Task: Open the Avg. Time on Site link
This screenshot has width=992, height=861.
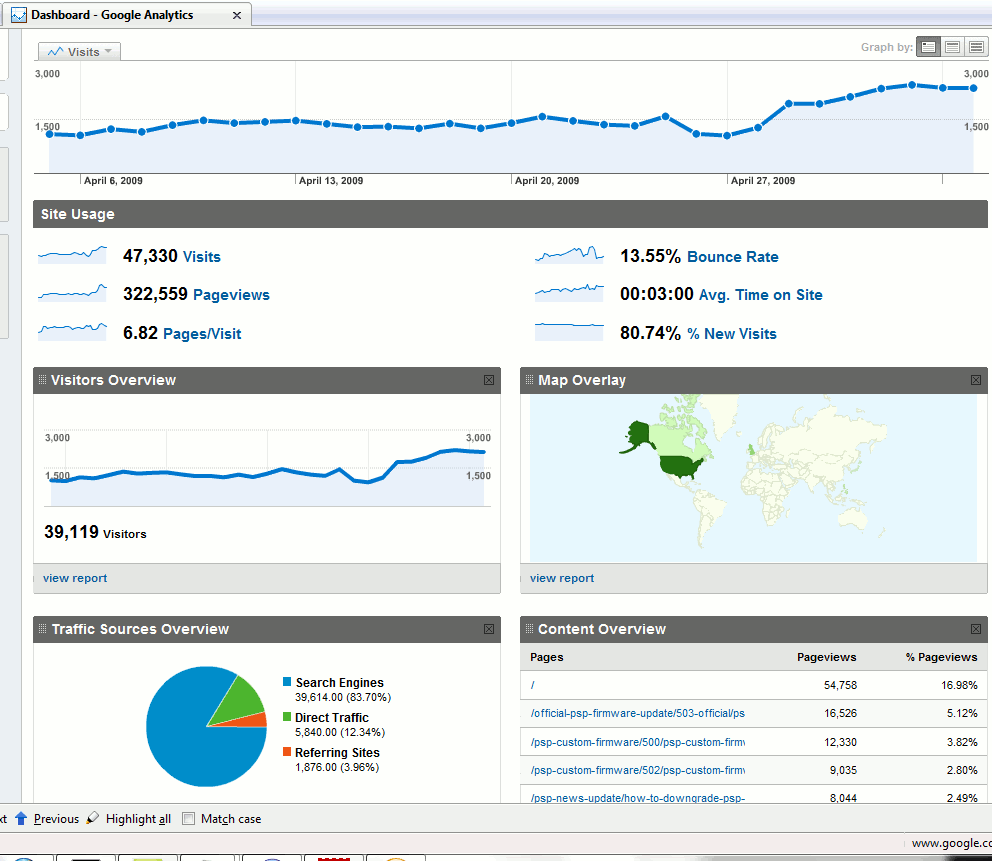Action: coord(760,295)
